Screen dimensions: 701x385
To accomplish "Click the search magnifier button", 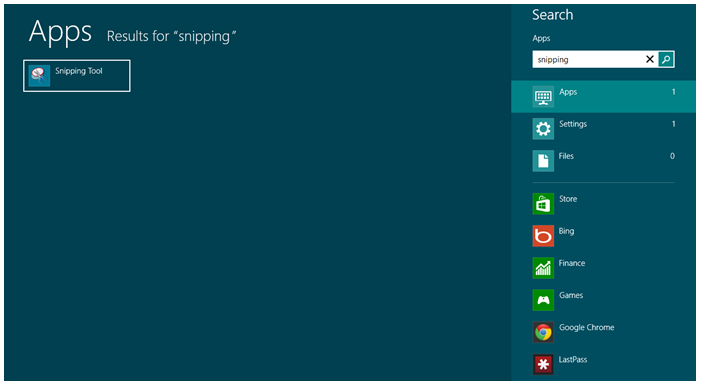I will [x=666, y=59].
